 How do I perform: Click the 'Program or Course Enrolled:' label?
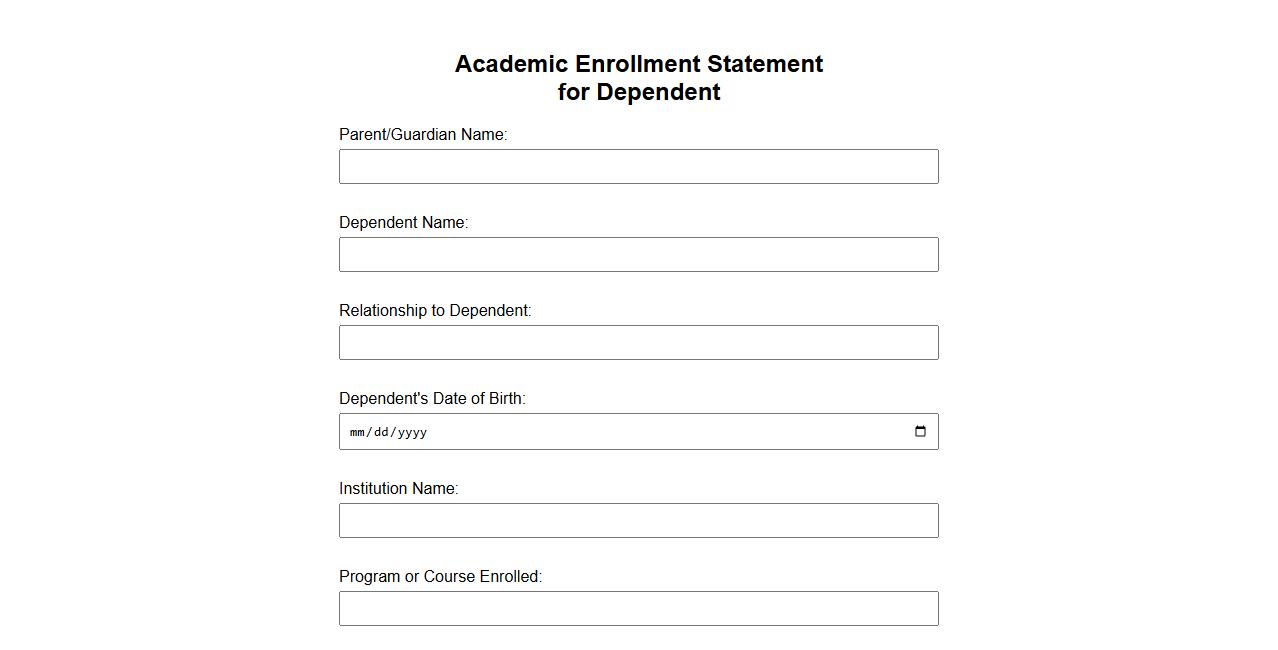[x=440, y=577]
